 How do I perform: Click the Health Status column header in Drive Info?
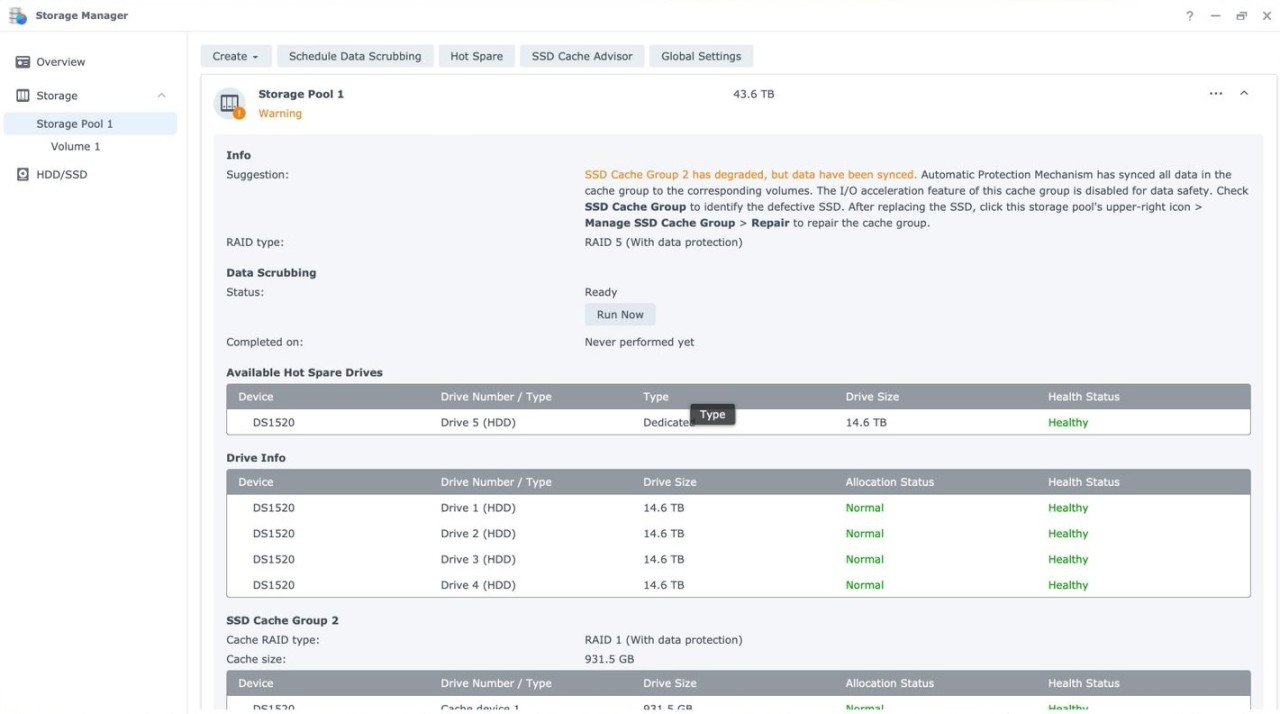(x=1083, y=482)
